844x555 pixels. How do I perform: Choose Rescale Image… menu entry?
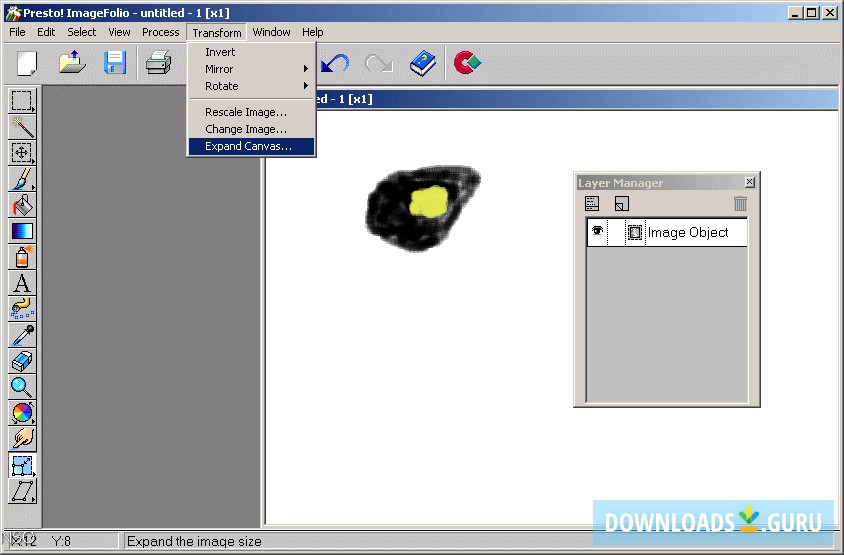[251, 112]
